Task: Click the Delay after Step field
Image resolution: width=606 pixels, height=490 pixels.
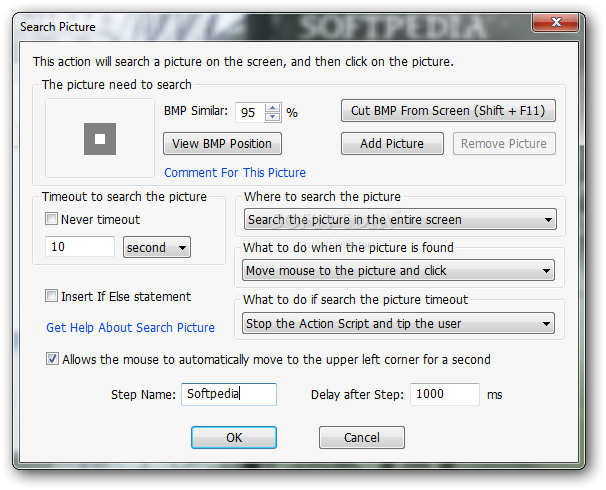Action: click(x=445, y=394)
